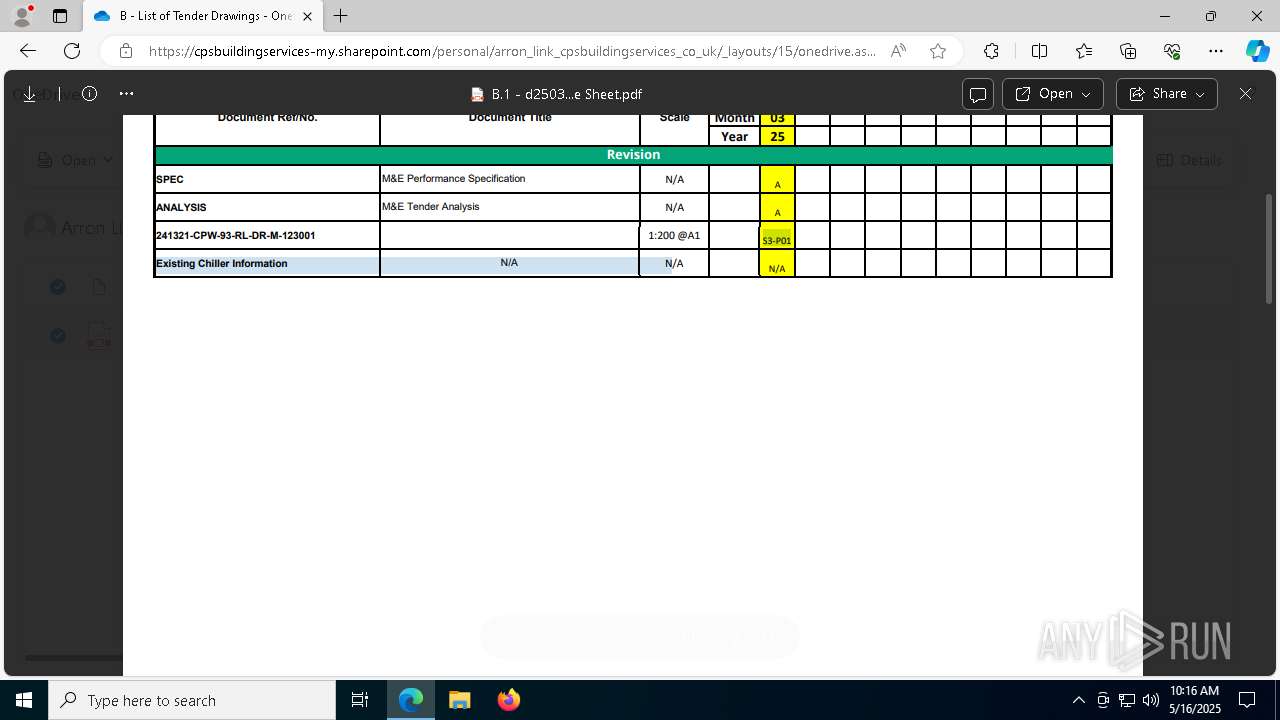Open the more options ellipsis in viewer
The image size is (1280, 720).
pos(126,94)
